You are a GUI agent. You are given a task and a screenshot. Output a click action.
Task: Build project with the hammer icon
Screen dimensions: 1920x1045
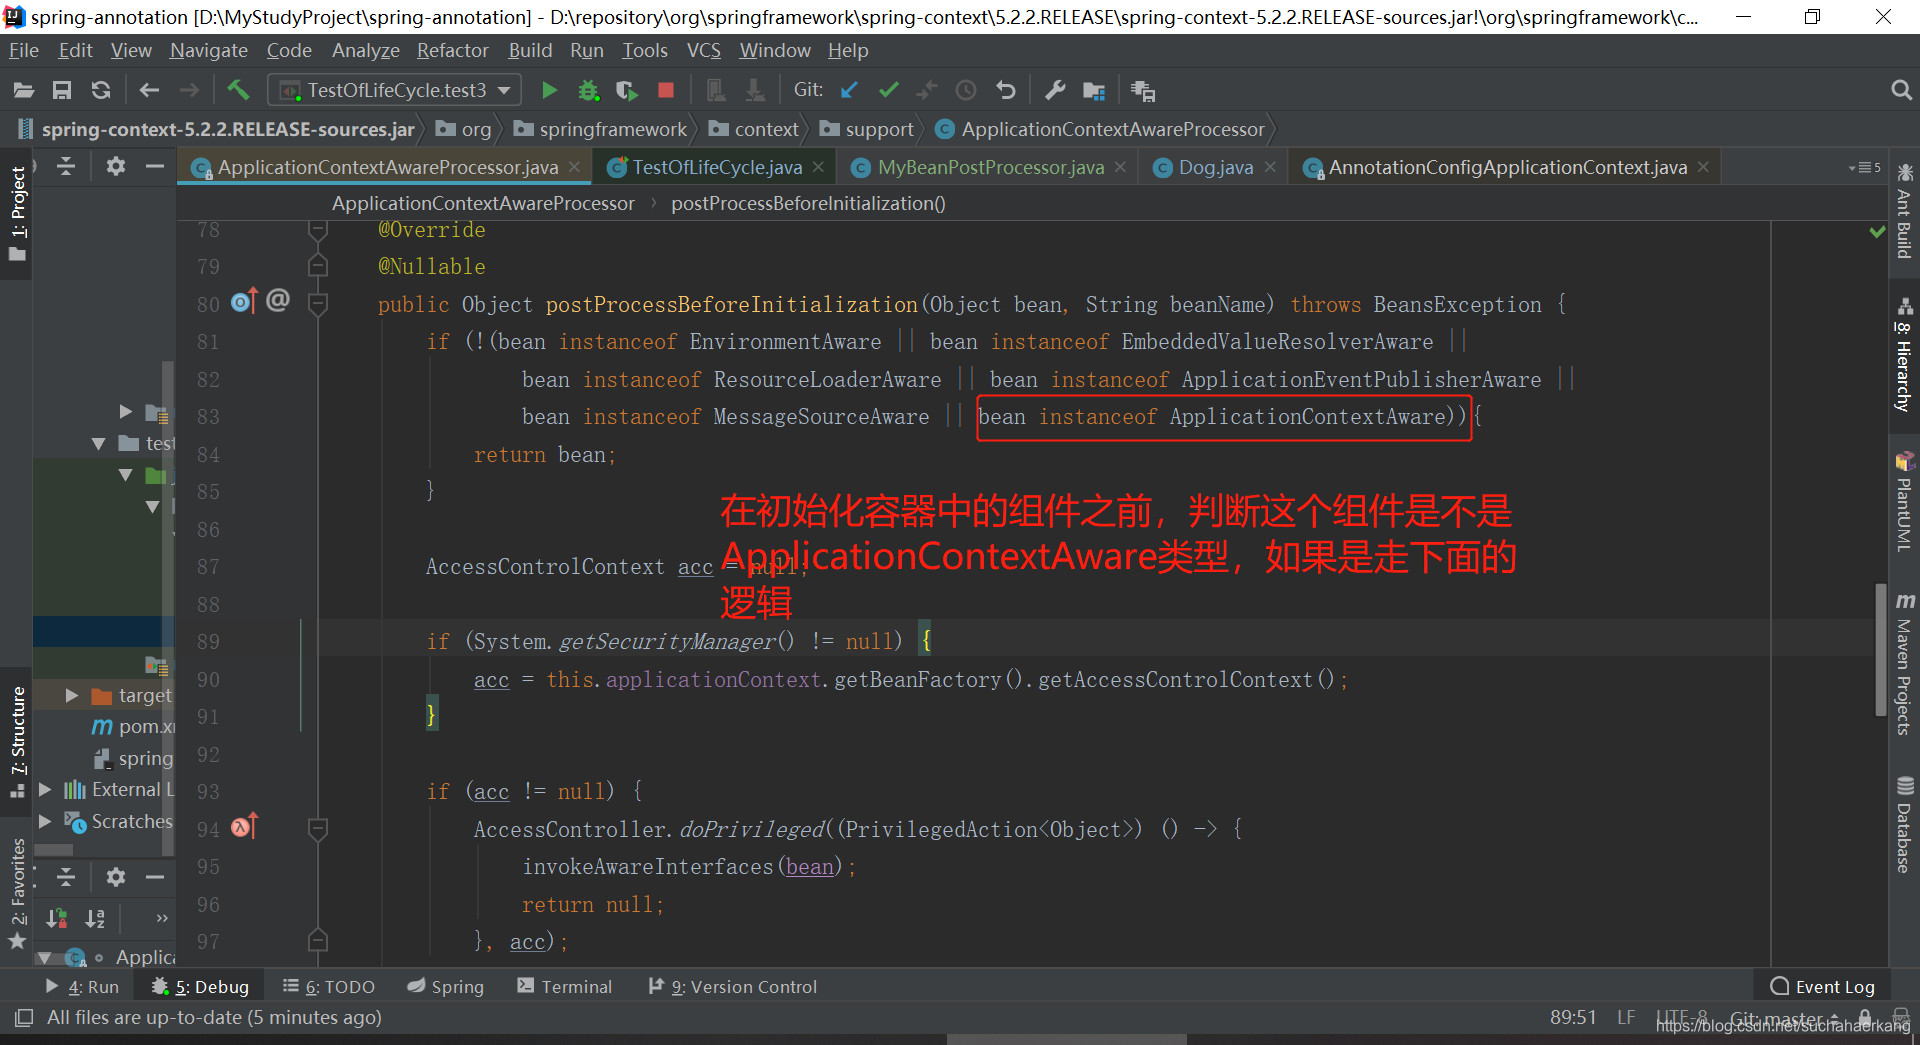[x=238, y=91]
